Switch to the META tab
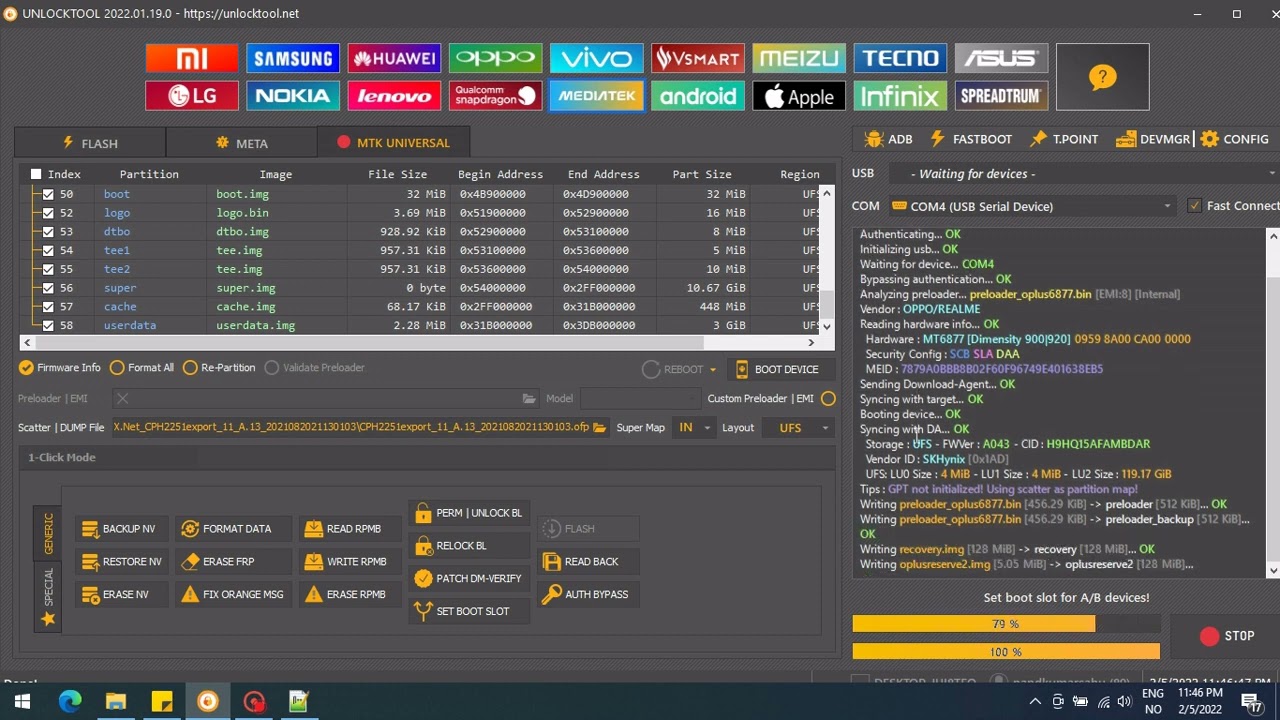 pos(241,143)
